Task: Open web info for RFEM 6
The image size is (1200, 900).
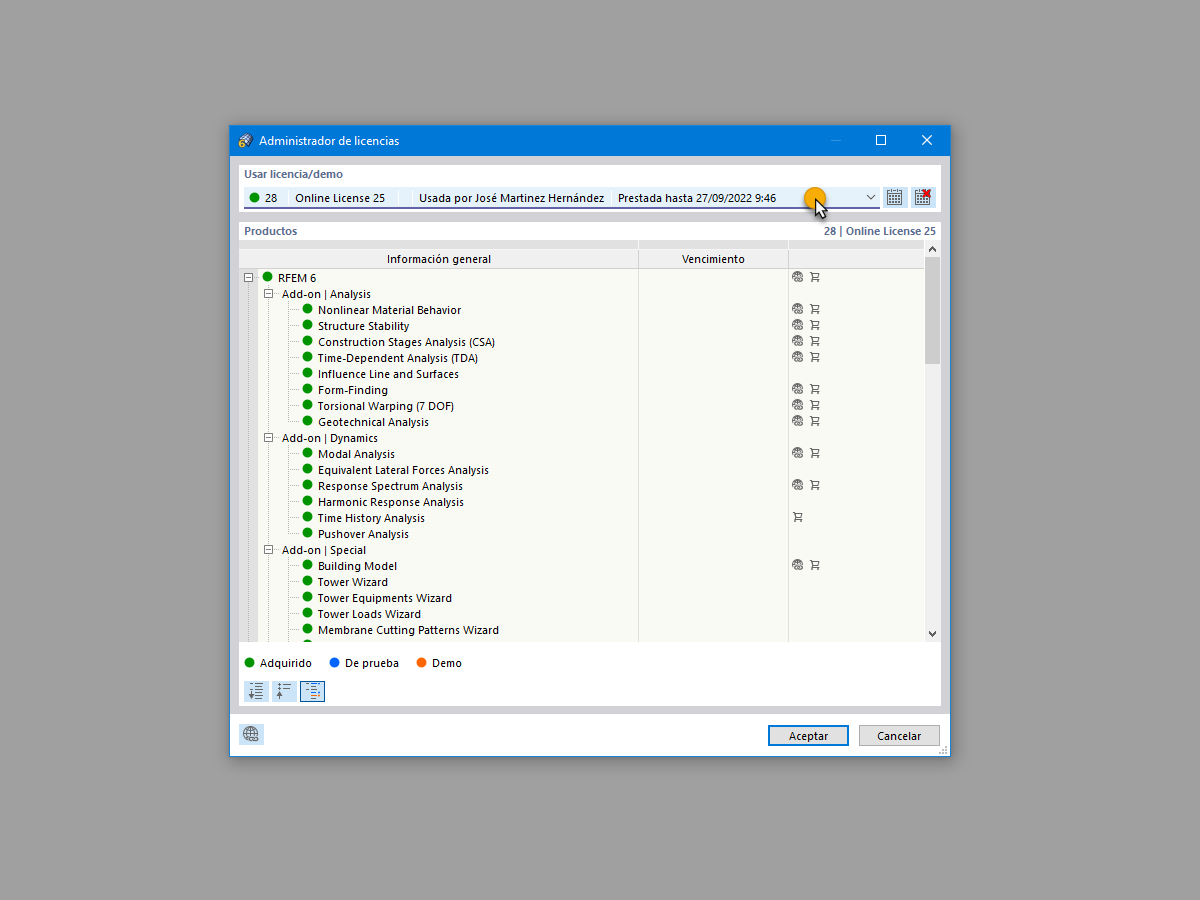Action: click(x=797, y=277)
